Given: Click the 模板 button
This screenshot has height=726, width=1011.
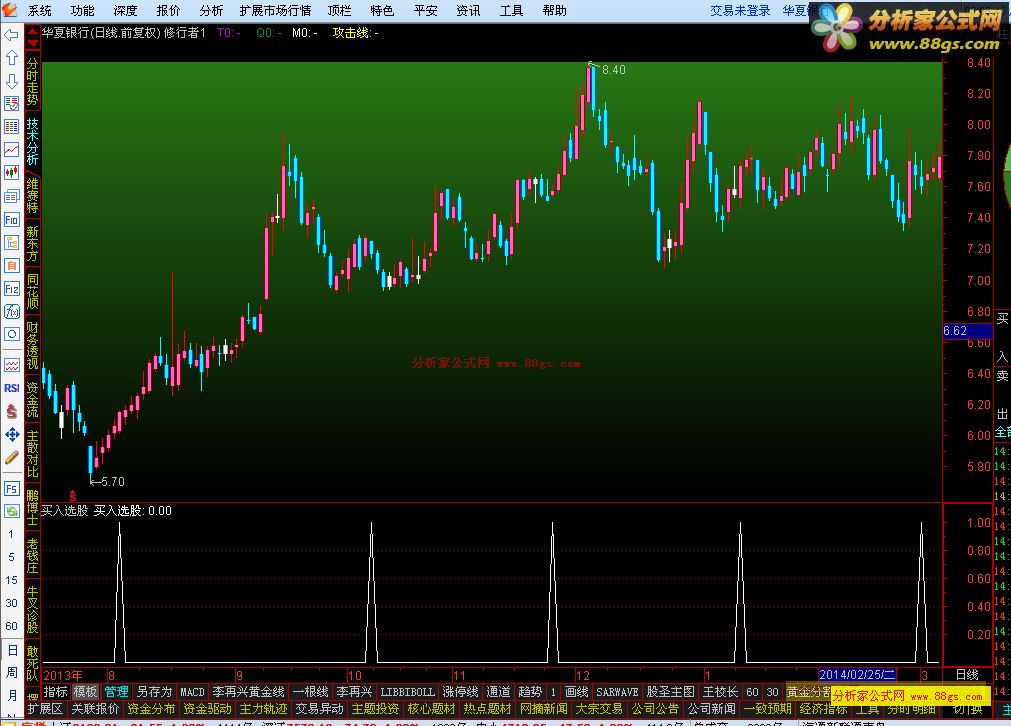Looking at the screenshot, I should tap(85, 692).
